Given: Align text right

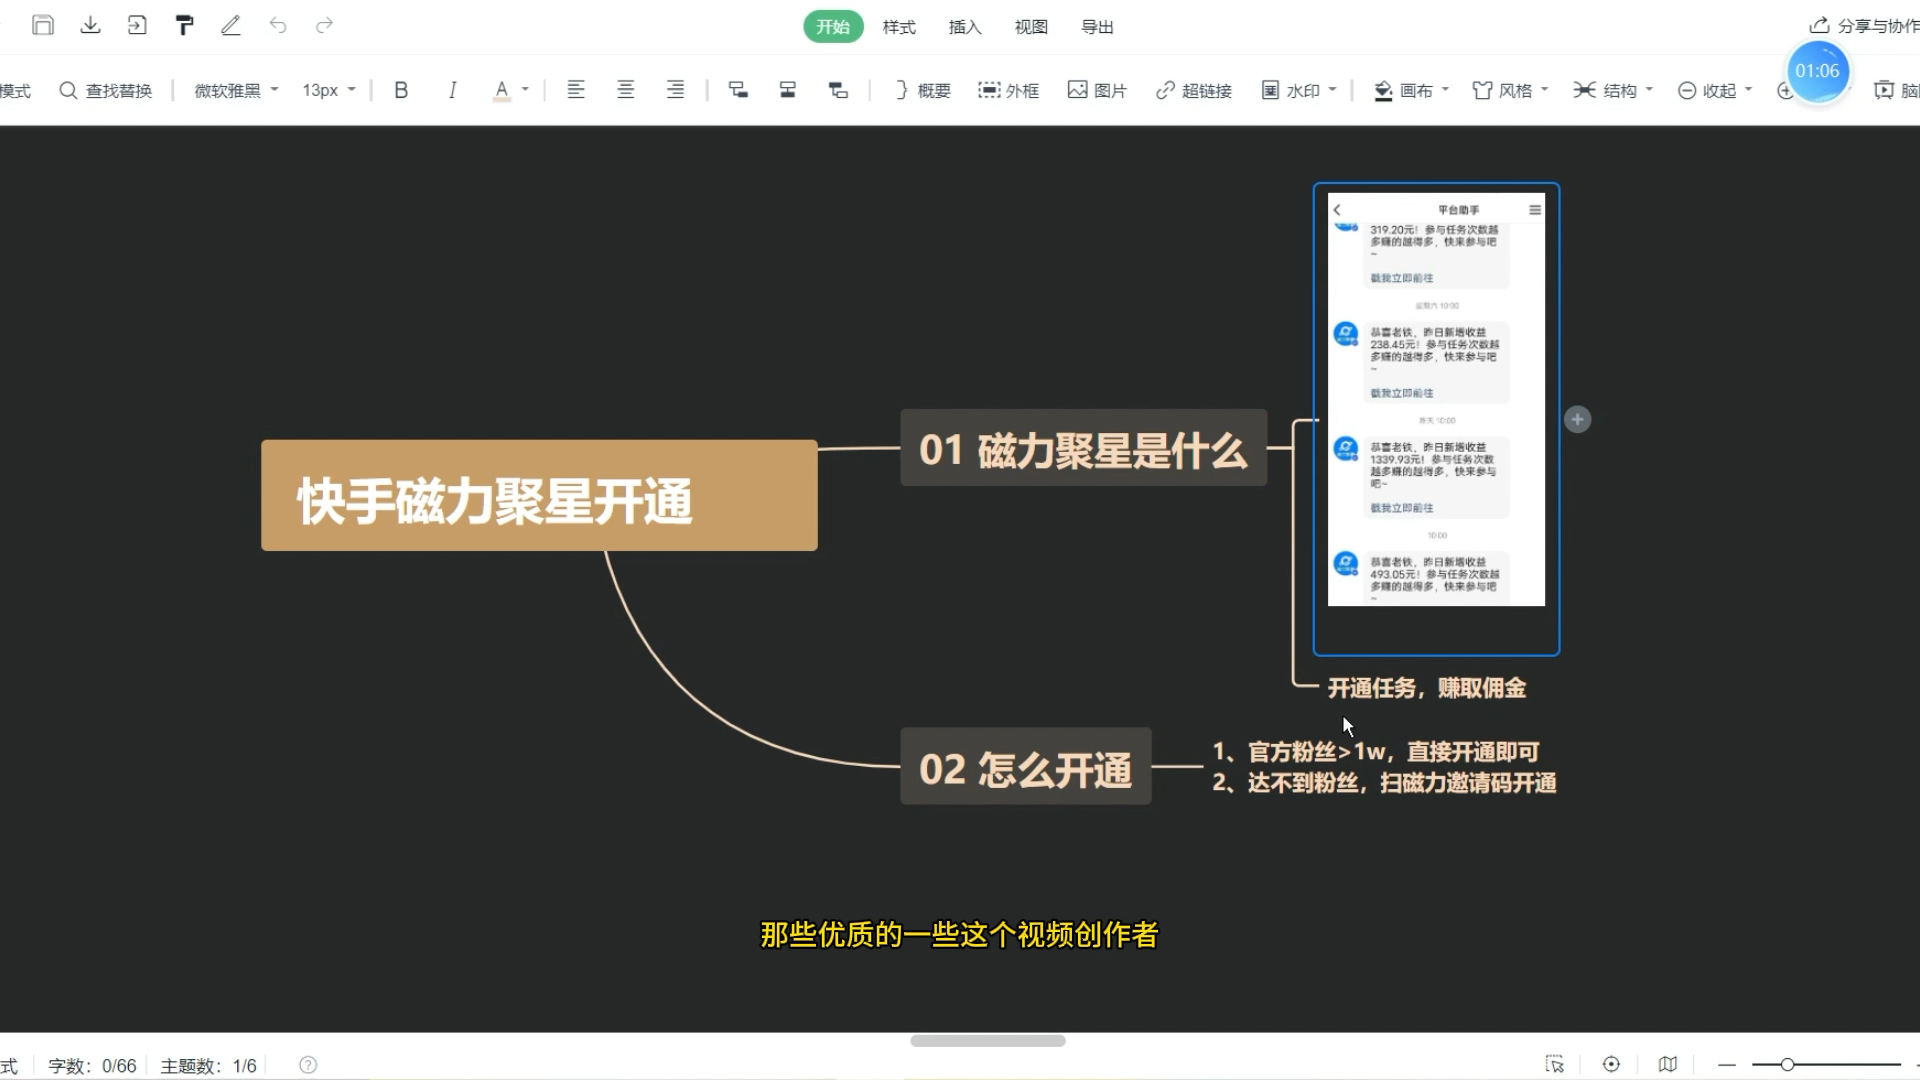Looking at the screenshot, I should (x=675, y=90).
